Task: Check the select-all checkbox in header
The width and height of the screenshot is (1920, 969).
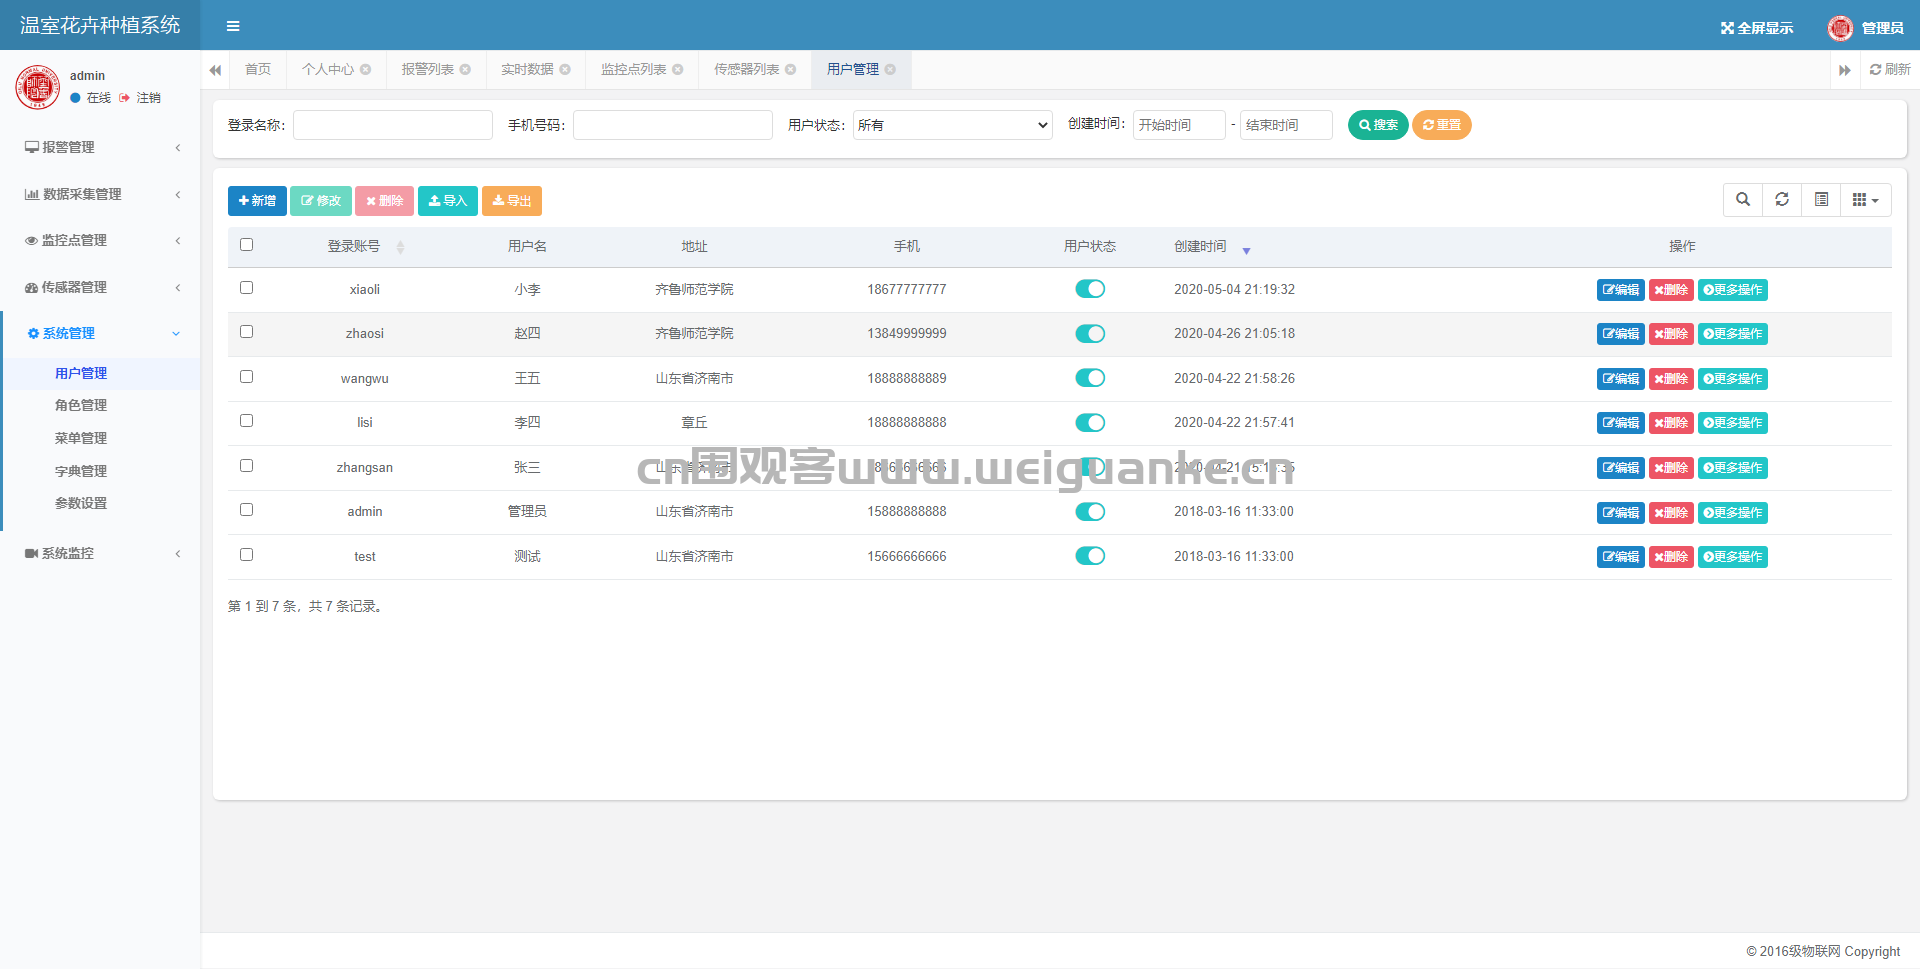Action: [247, 244]
